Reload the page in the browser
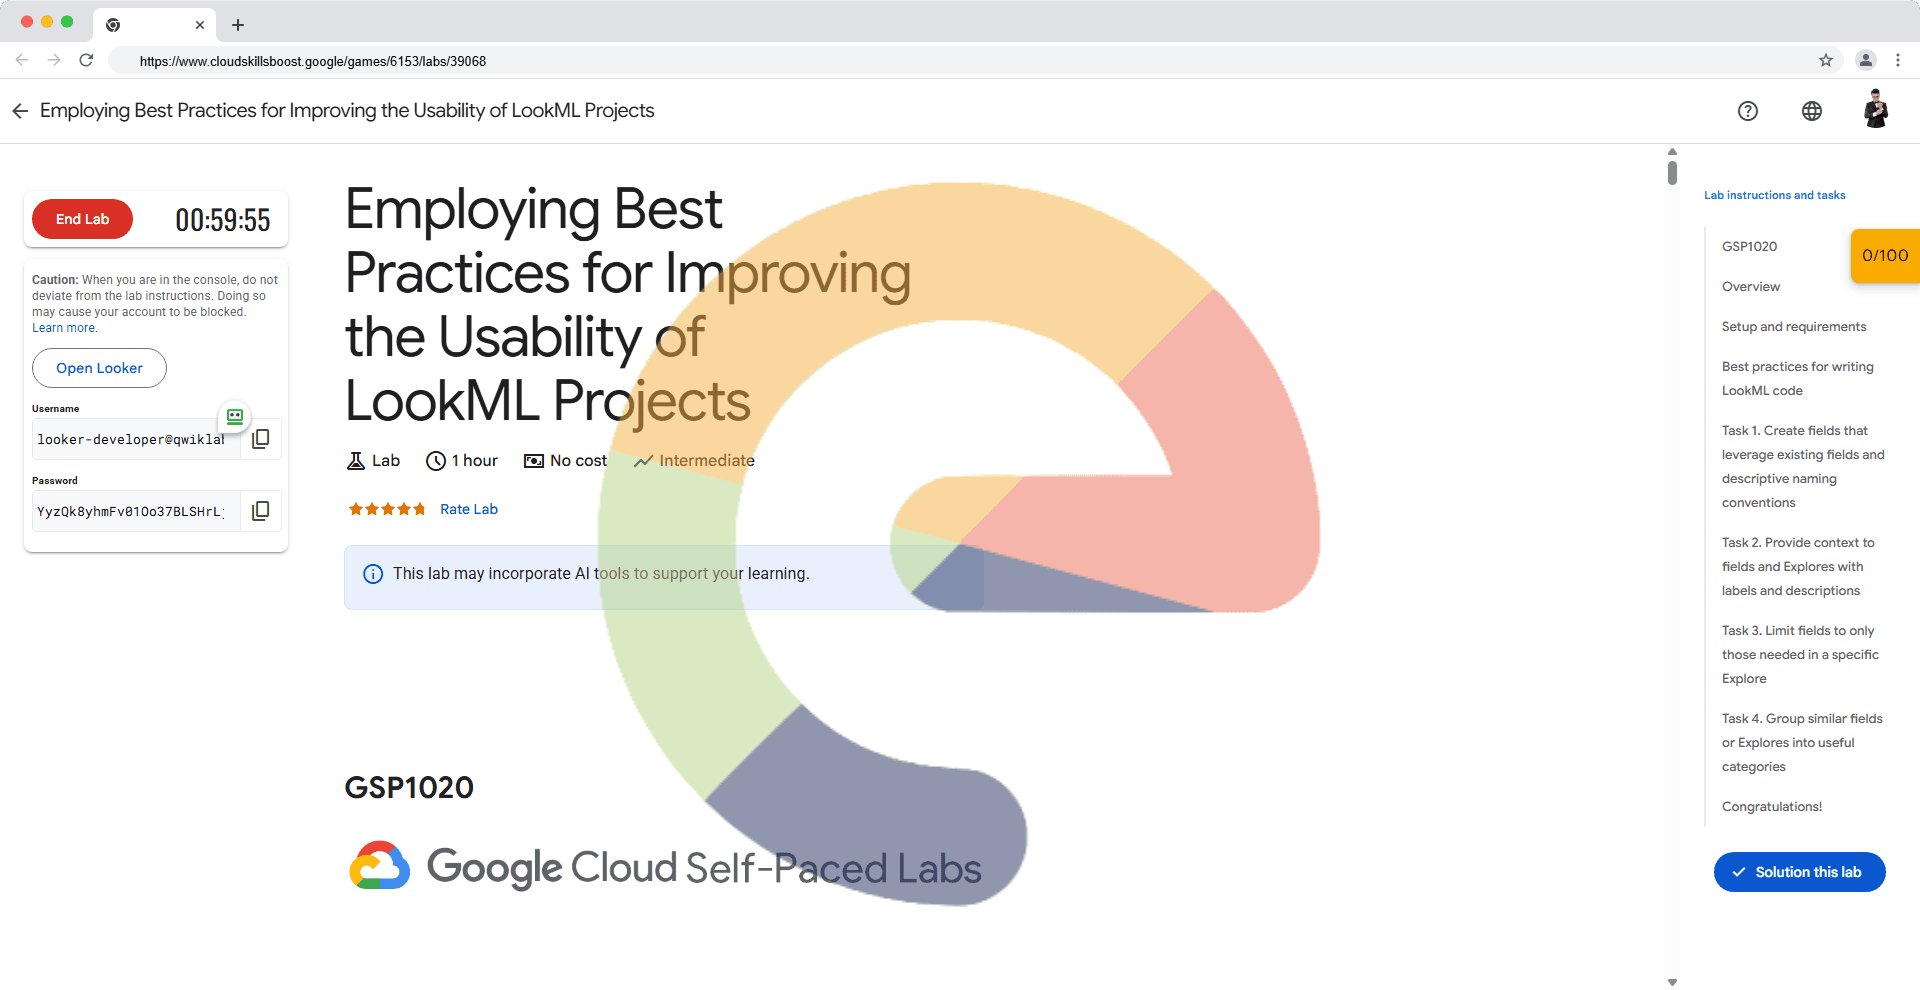 coord(86,61)
